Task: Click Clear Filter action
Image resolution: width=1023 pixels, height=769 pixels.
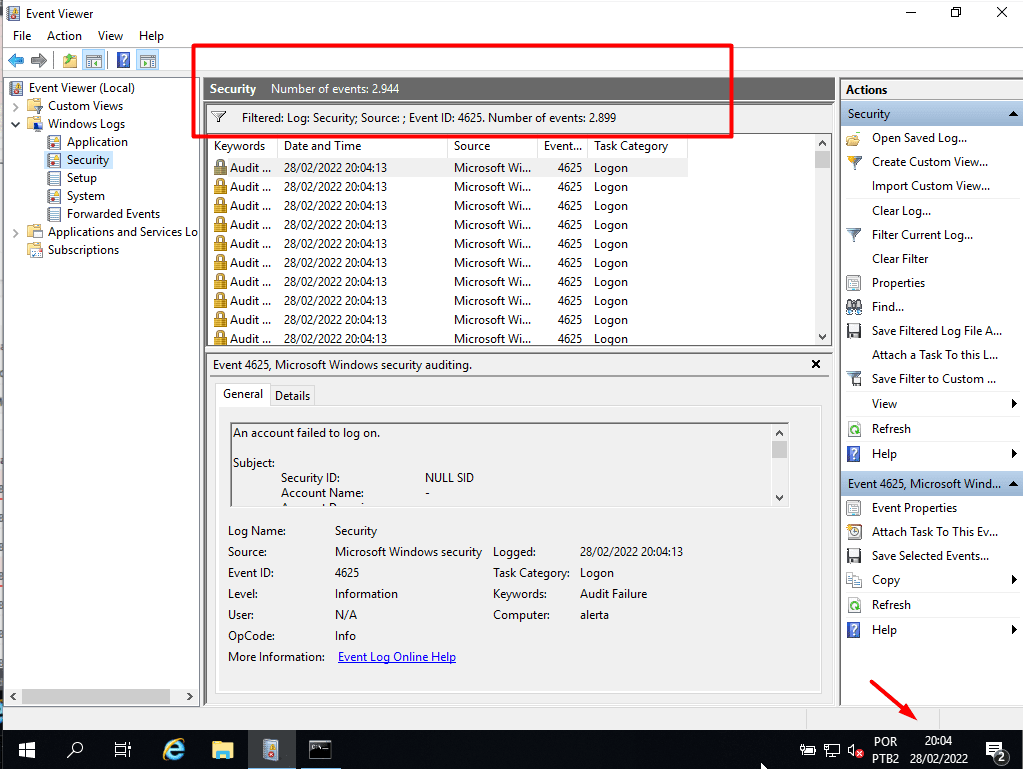Action: tap(900, 259)
